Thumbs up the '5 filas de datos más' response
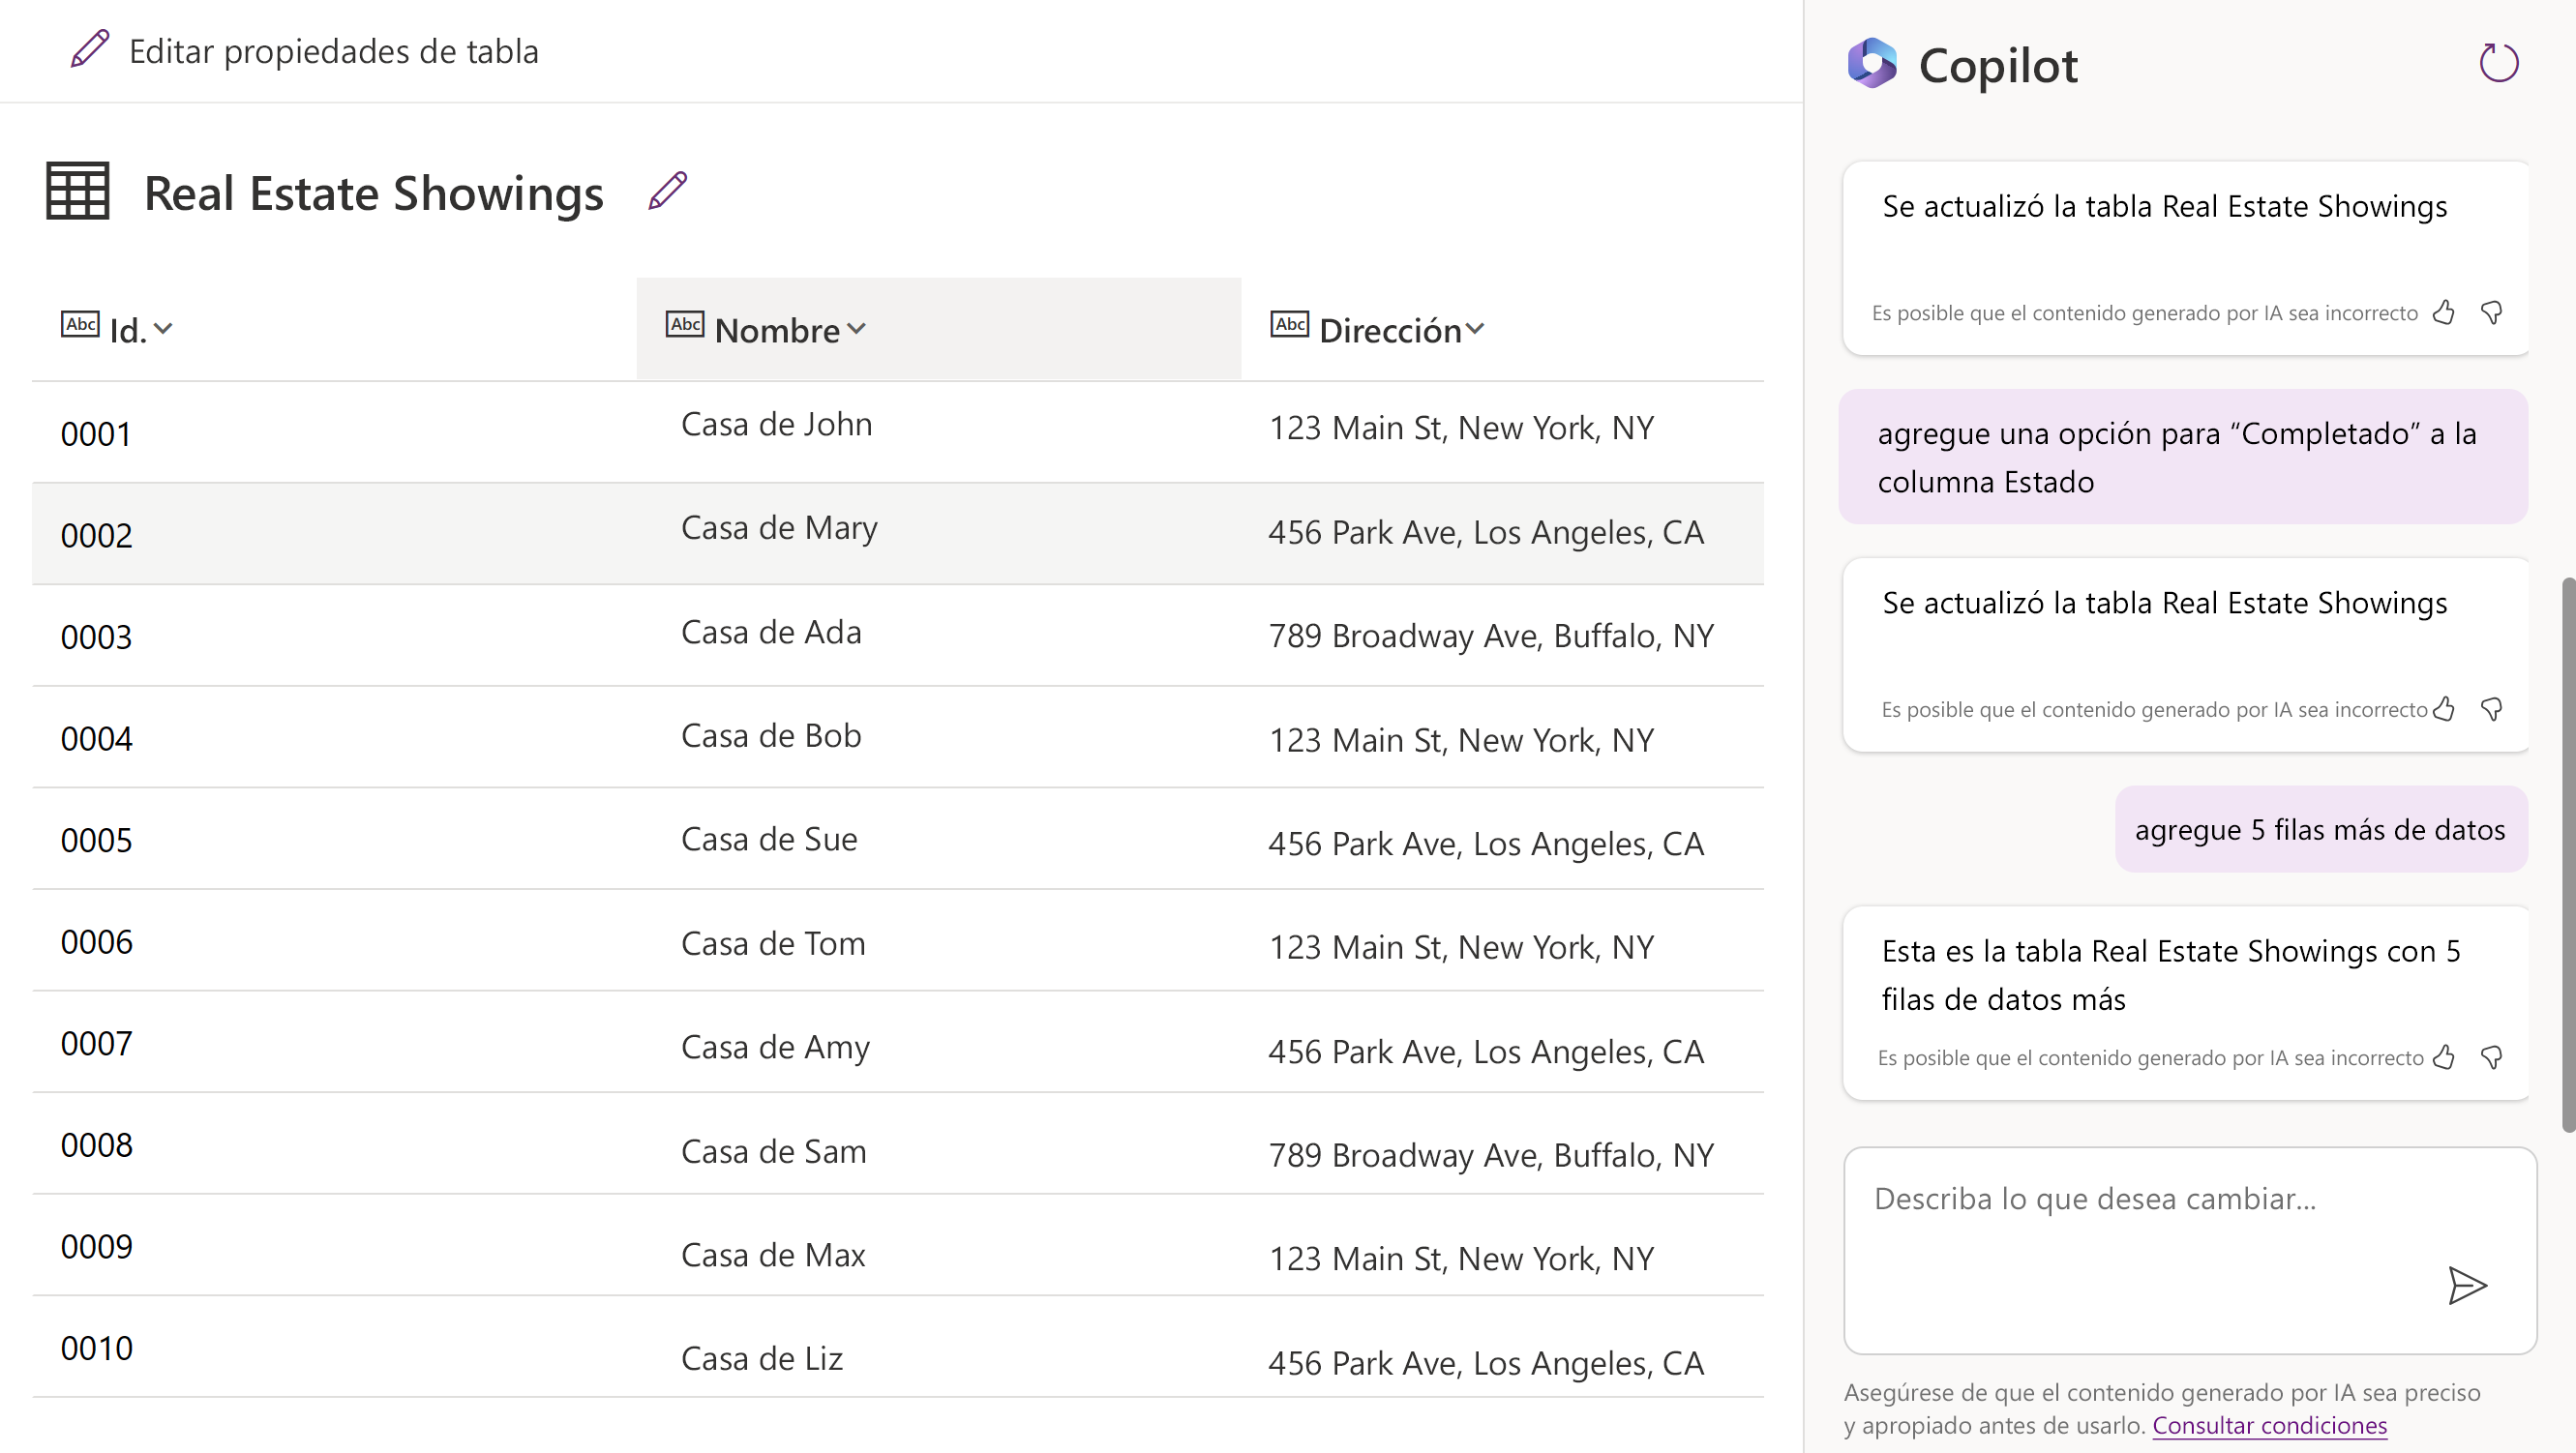The width and height of the screenshot is (2576, 1453). point(2444,1057)
